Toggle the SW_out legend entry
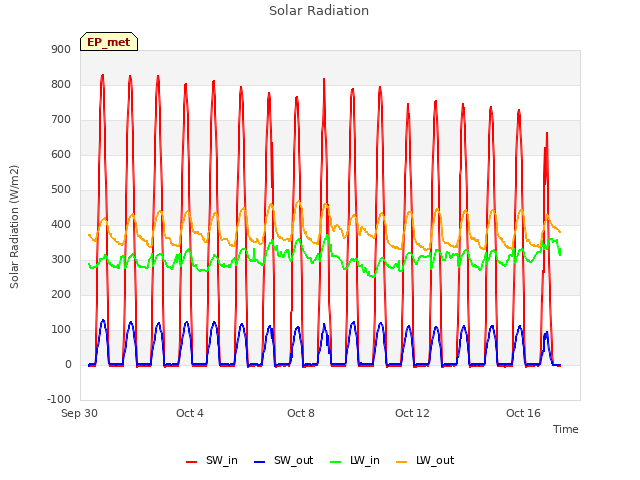The height and width of the screenshot is (480, 640). (284, 461)
